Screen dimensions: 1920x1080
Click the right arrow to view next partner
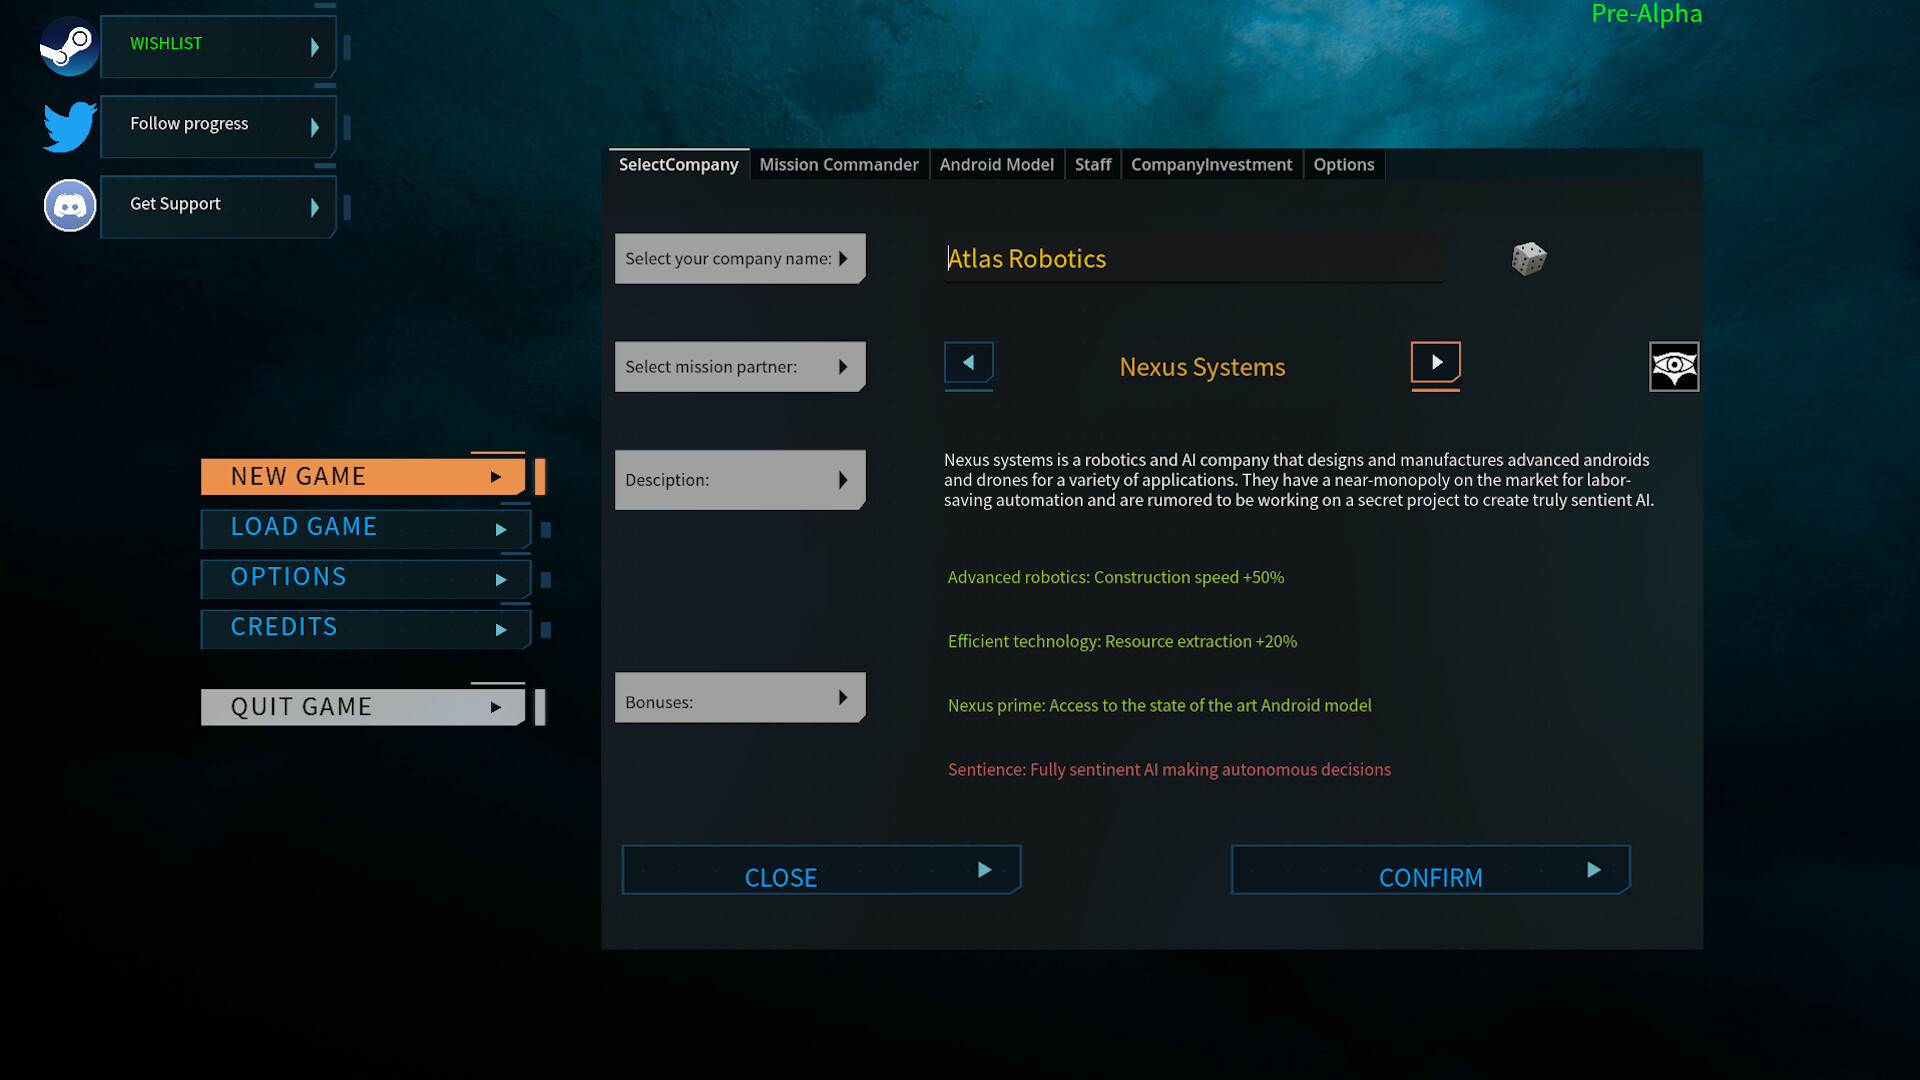tap(1436, 365)
